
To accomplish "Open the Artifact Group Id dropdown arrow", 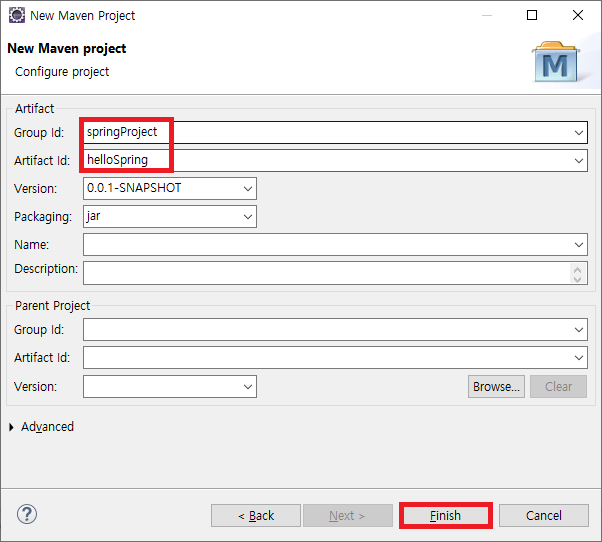I will pos(579,133).
